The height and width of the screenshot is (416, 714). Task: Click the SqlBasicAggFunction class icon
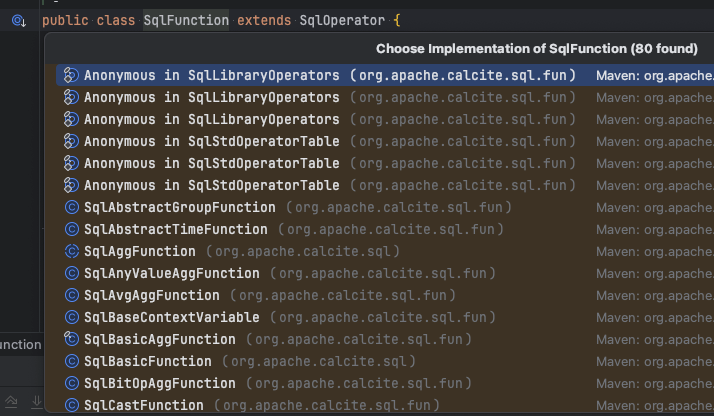pos(71,339)
